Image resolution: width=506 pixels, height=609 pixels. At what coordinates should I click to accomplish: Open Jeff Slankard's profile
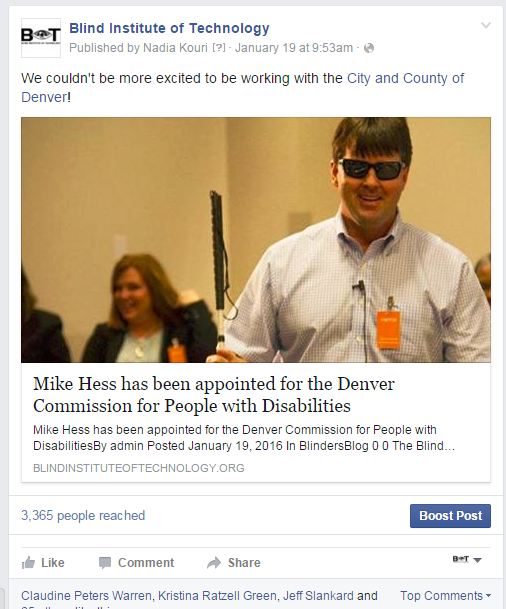click(318, 595)
